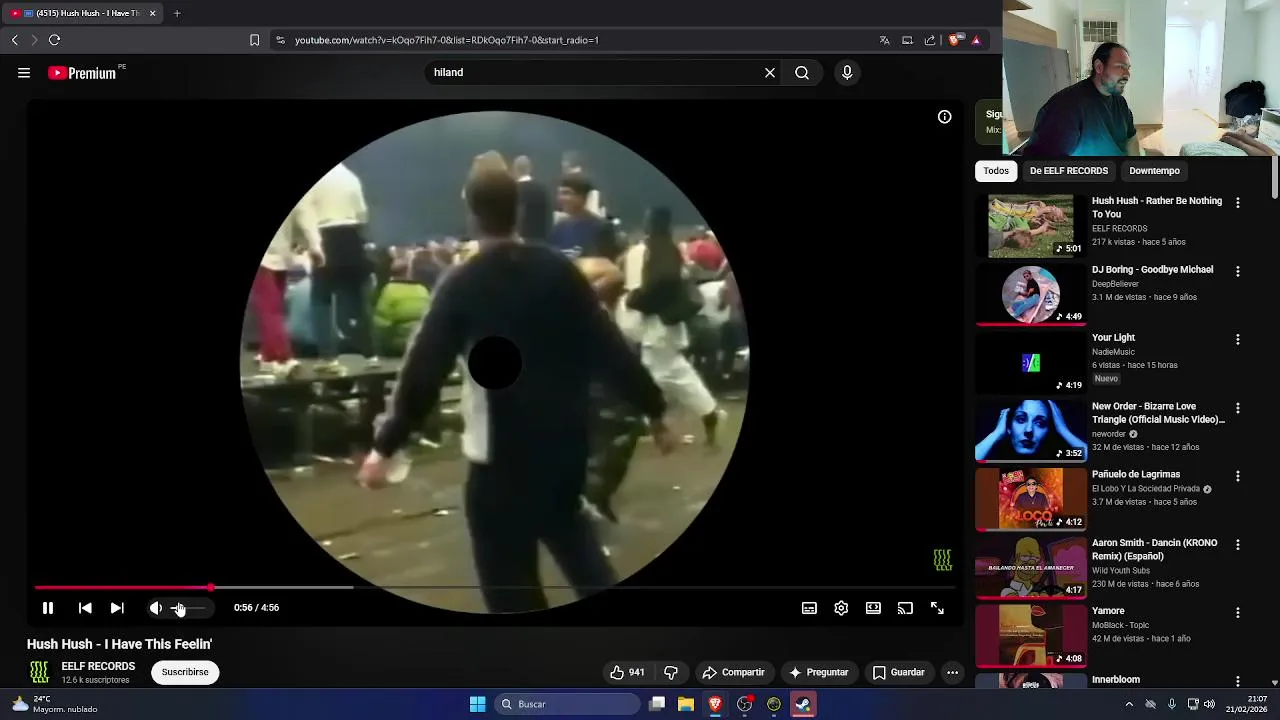1280x720 pixels.
Task: Cast the video to a TV
Action: [905, 608]
